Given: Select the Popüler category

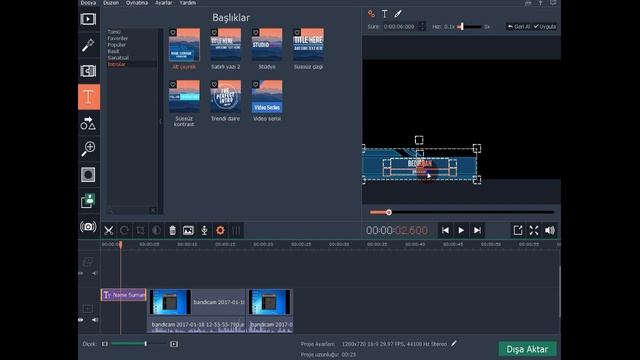Looking at the screenshot, I should tap(117, 45).
